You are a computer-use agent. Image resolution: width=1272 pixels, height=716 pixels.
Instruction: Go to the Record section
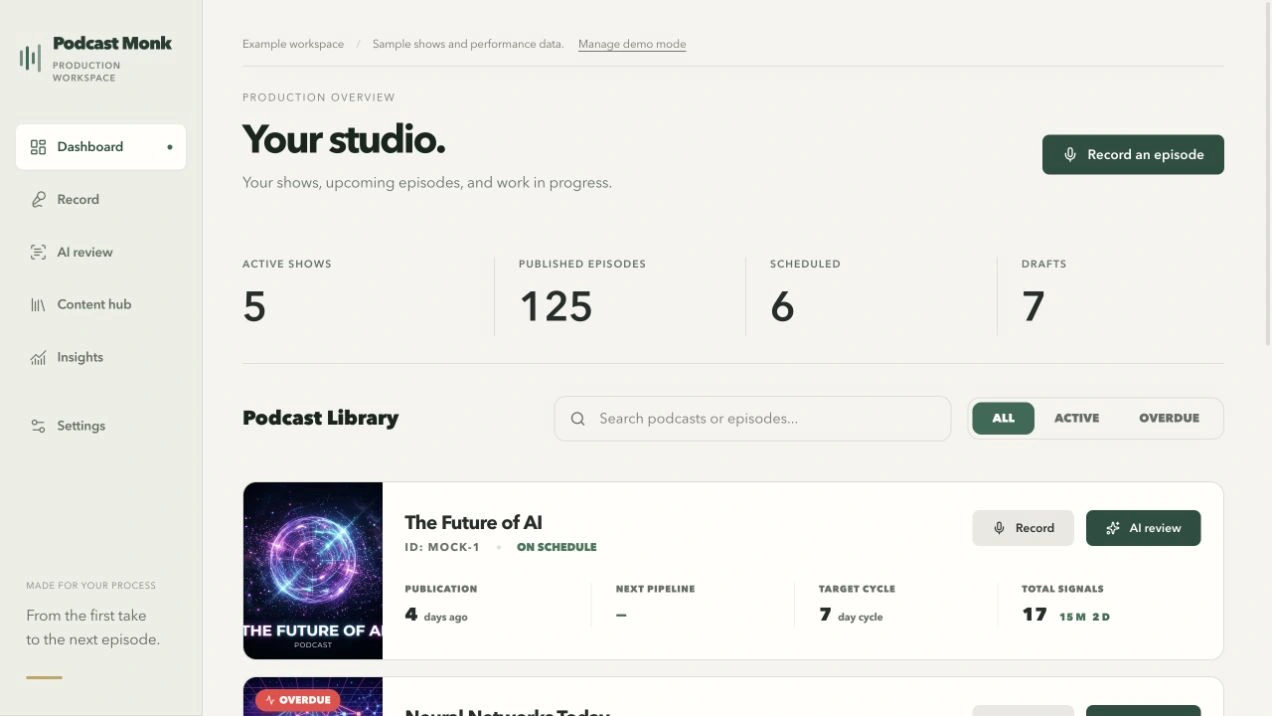(x=101, y=200)
